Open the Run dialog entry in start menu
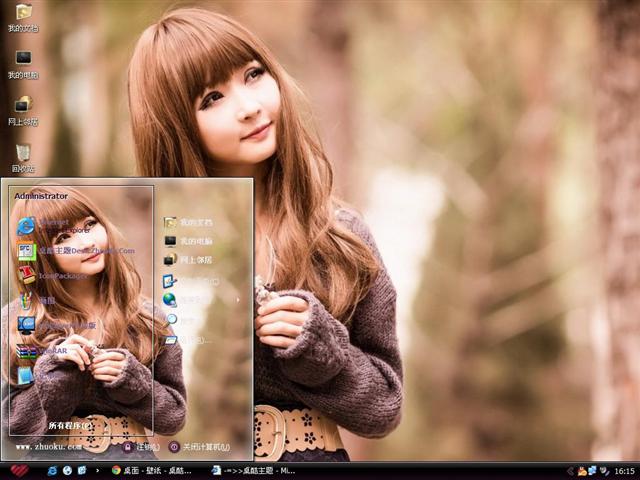This screenshot has width=640, height=480. tap(188, 340)
